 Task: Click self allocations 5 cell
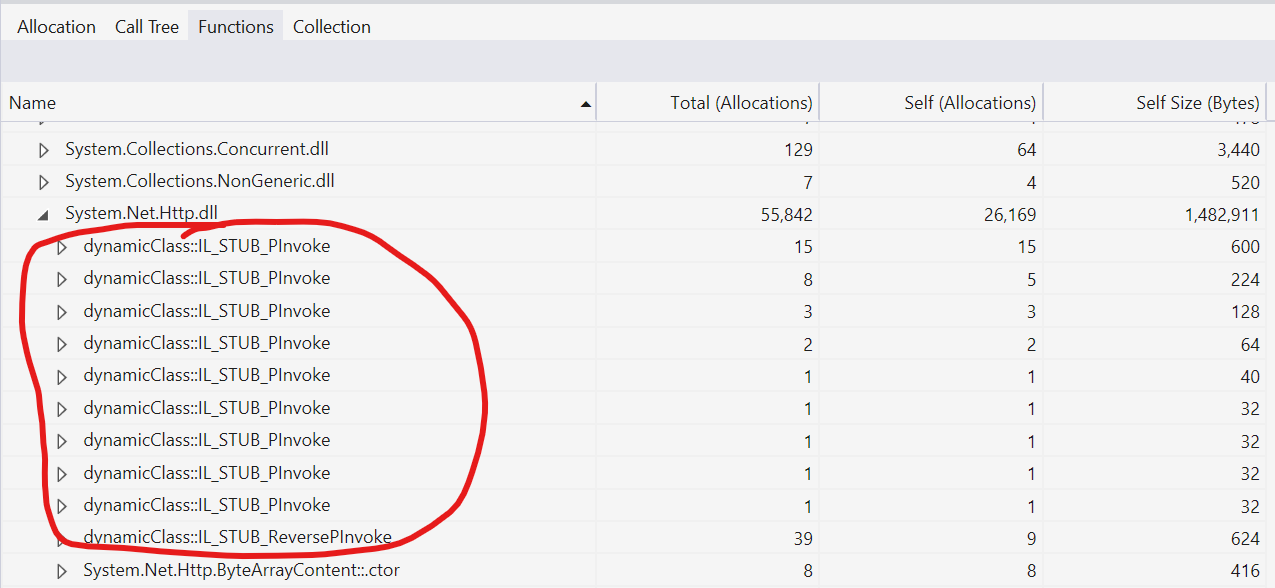(1031, 279)
